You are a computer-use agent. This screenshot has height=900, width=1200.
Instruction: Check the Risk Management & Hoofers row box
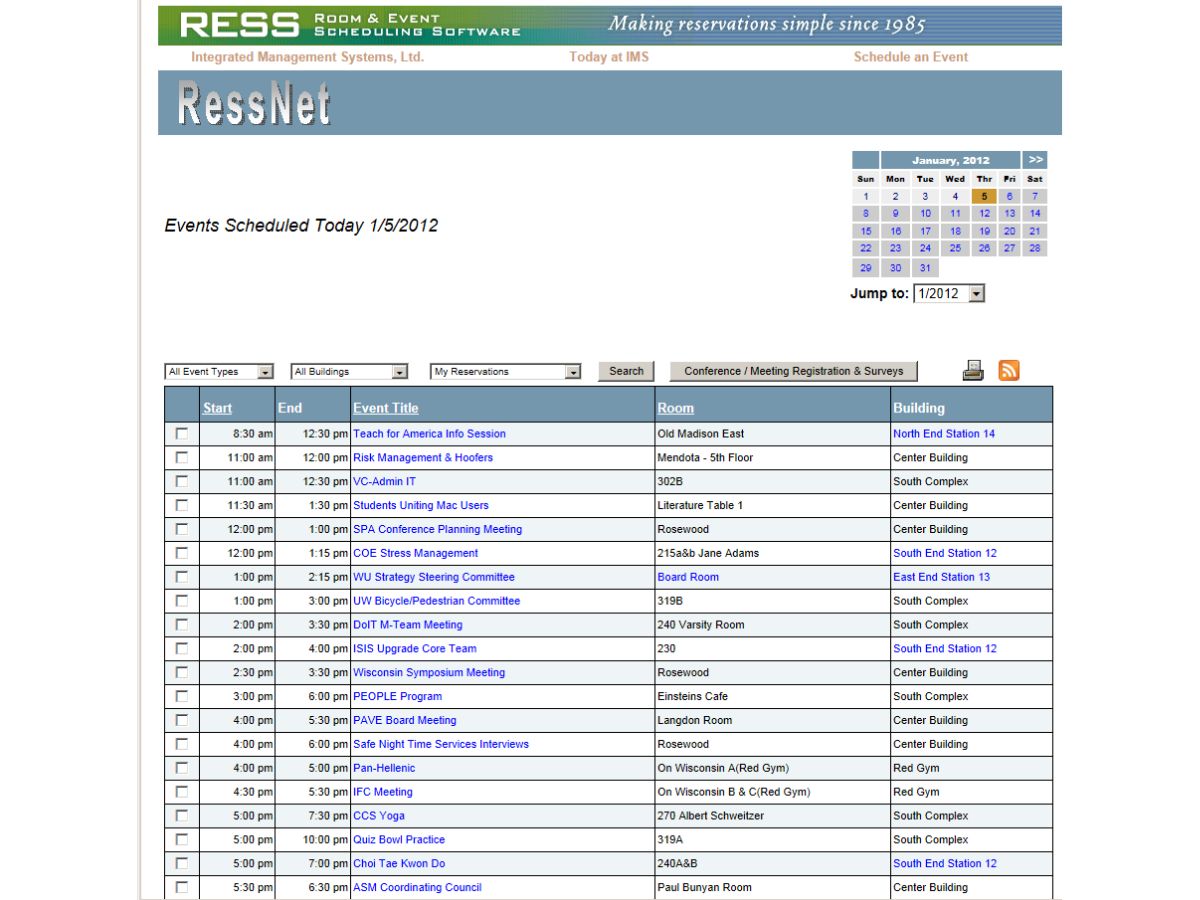[x=181, y=458]
